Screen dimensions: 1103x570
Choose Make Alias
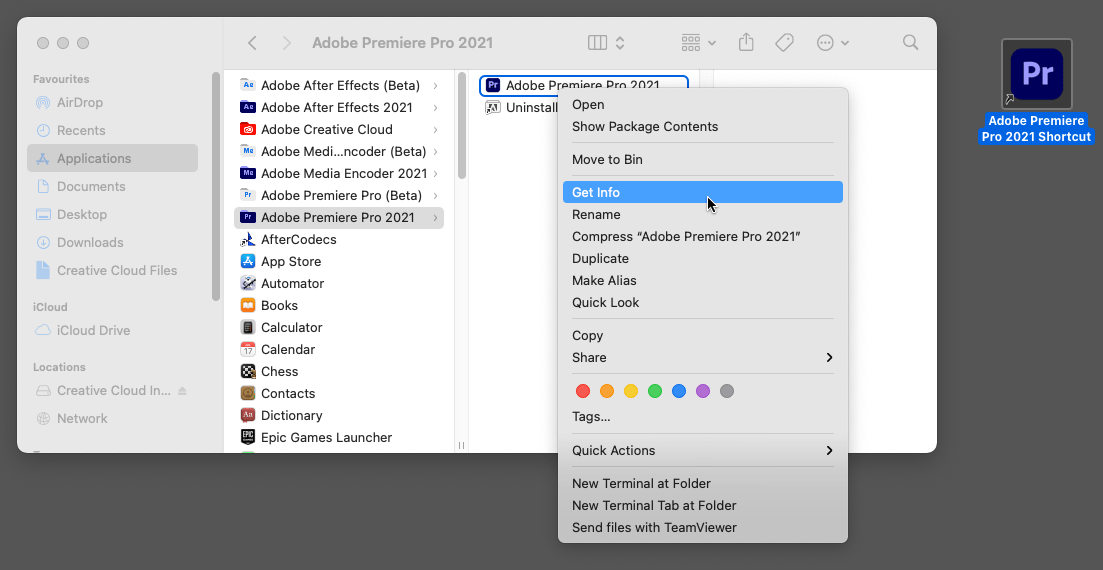coord(703,280)
